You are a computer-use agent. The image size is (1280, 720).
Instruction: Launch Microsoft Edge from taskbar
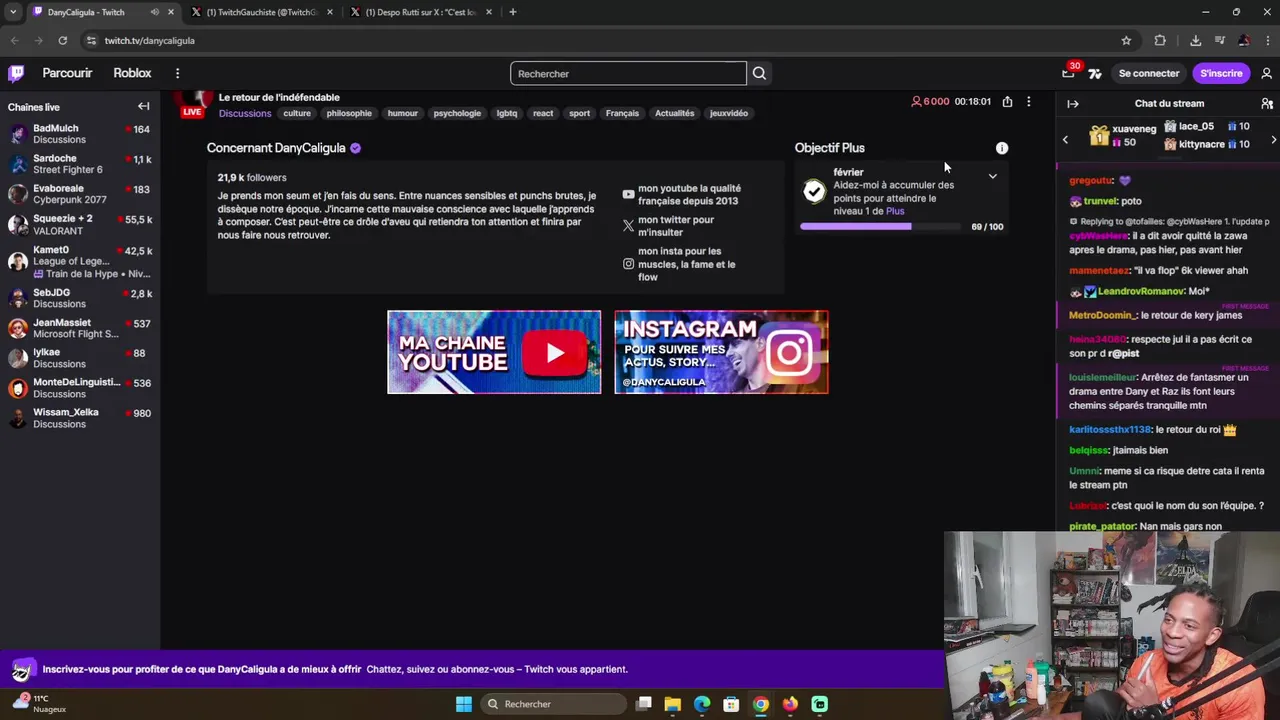click(702, 704)
